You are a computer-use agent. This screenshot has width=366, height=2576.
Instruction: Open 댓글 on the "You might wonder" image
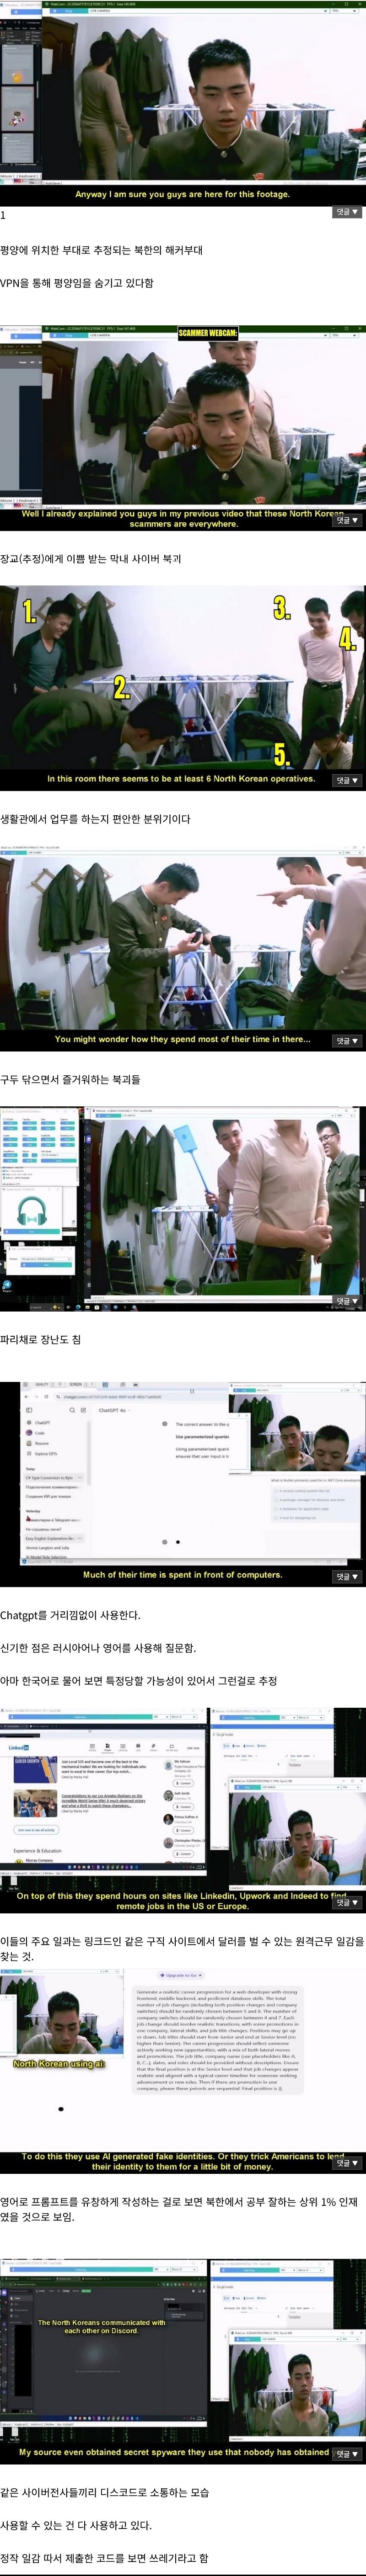[x=346, y=1041]
